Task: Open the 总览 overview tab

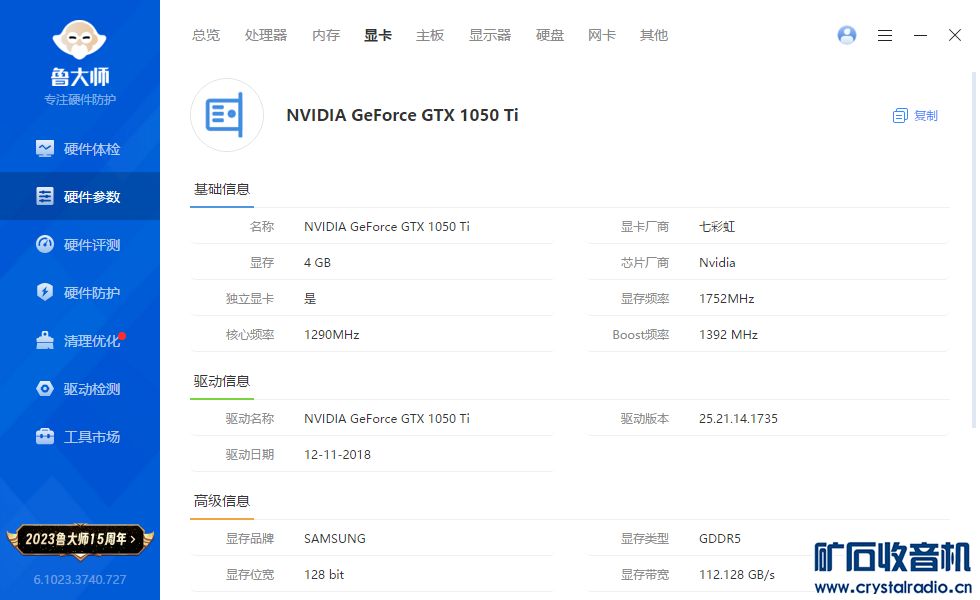Action: [206, 35]
